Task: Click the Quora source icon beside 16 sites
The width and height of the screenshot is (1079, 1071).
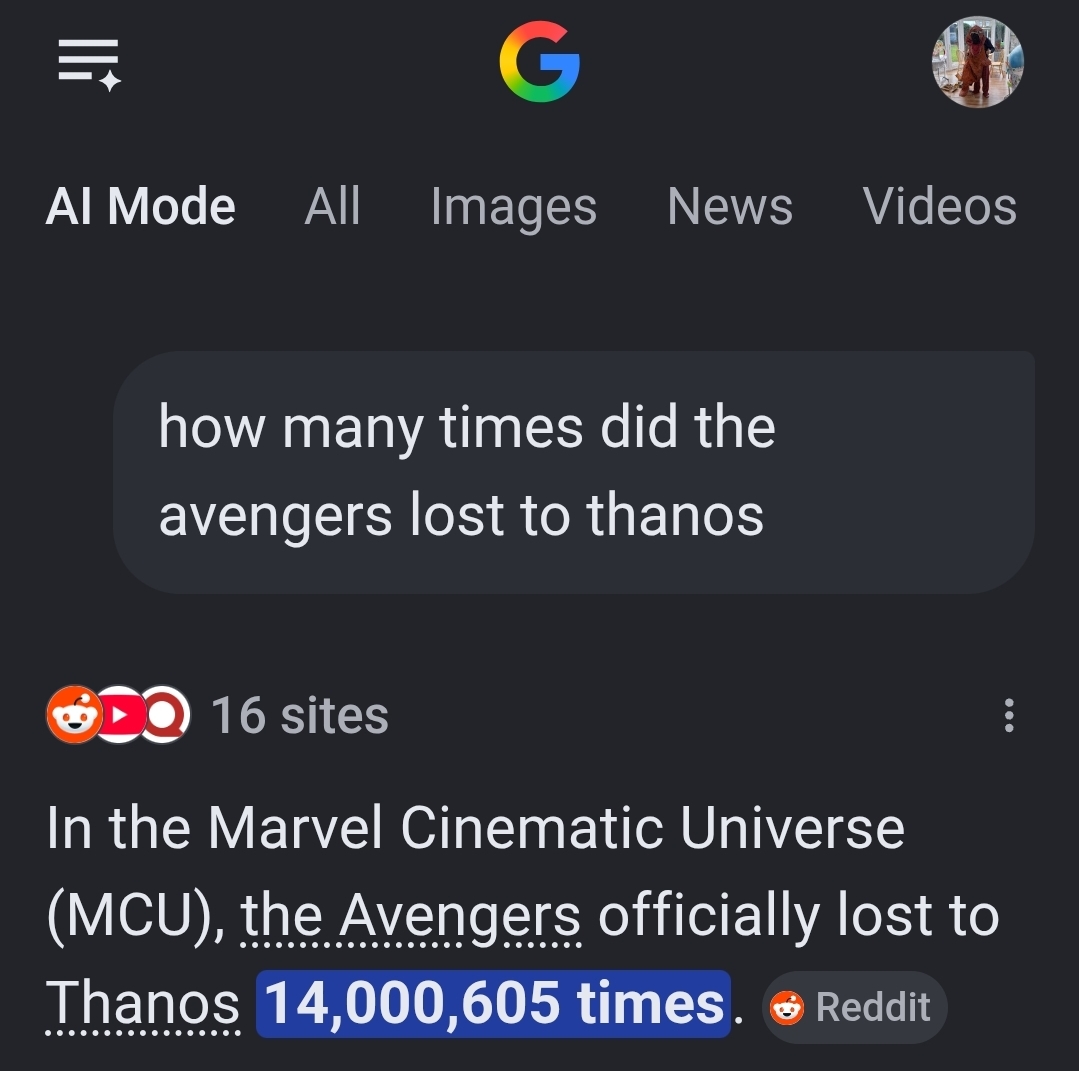Action: pos(164,714)
